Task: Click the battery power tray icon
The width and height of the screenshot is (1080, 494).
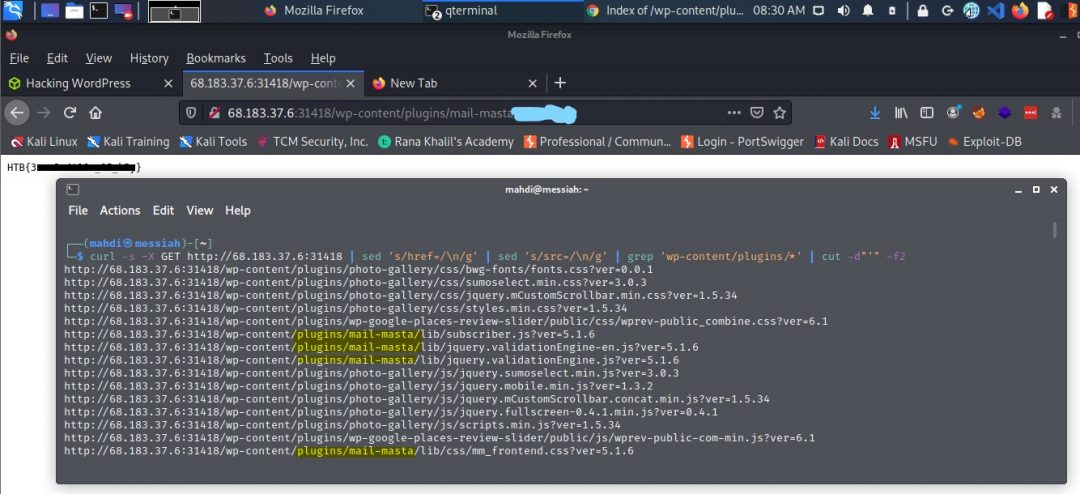Action: tap(892, 10)
